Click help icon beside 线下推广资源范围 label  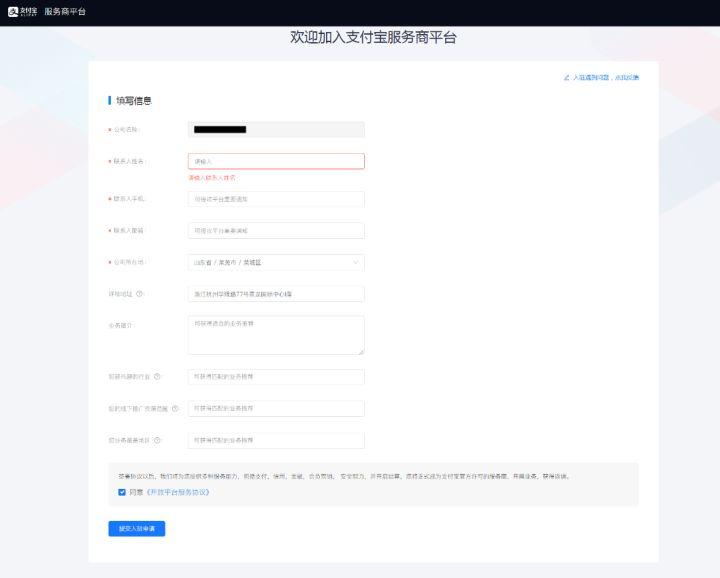pos(174,408)
